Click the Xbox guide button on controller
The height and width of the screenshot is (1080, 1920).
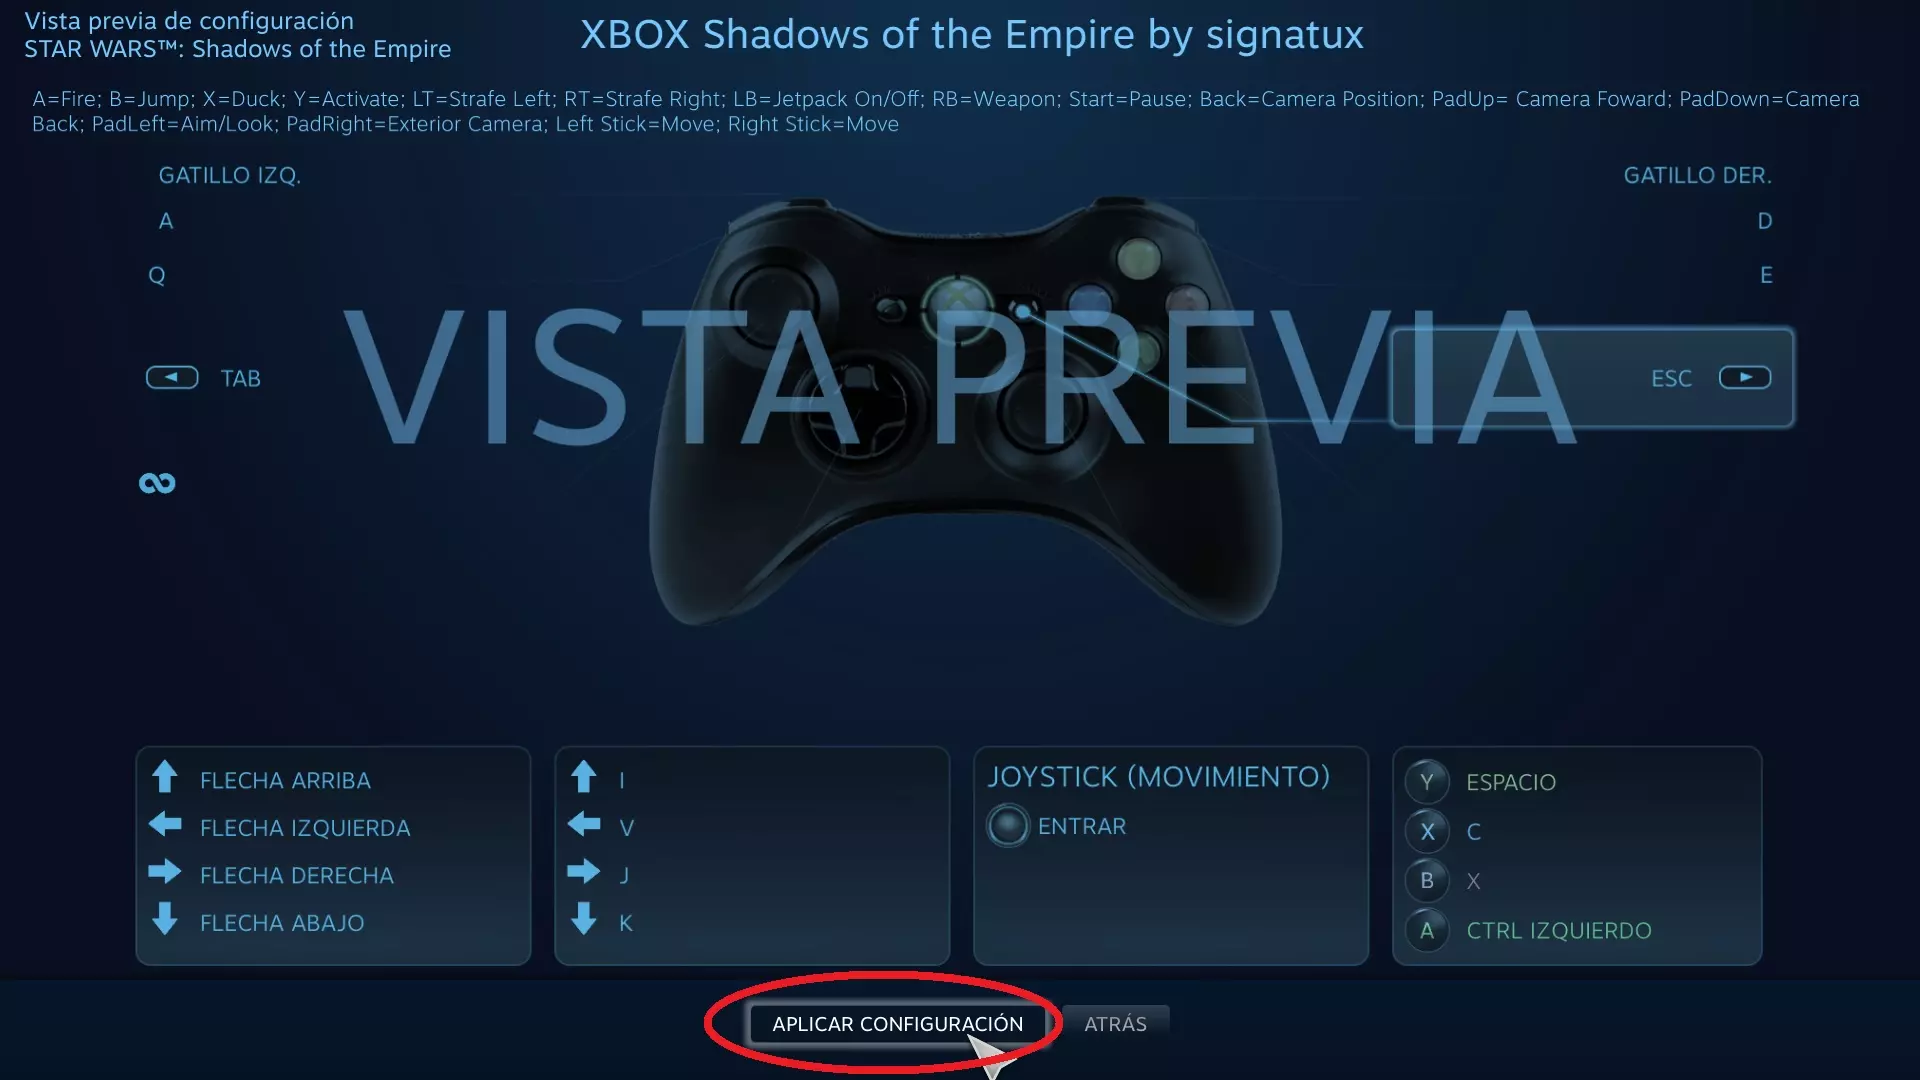coord(957,300)
